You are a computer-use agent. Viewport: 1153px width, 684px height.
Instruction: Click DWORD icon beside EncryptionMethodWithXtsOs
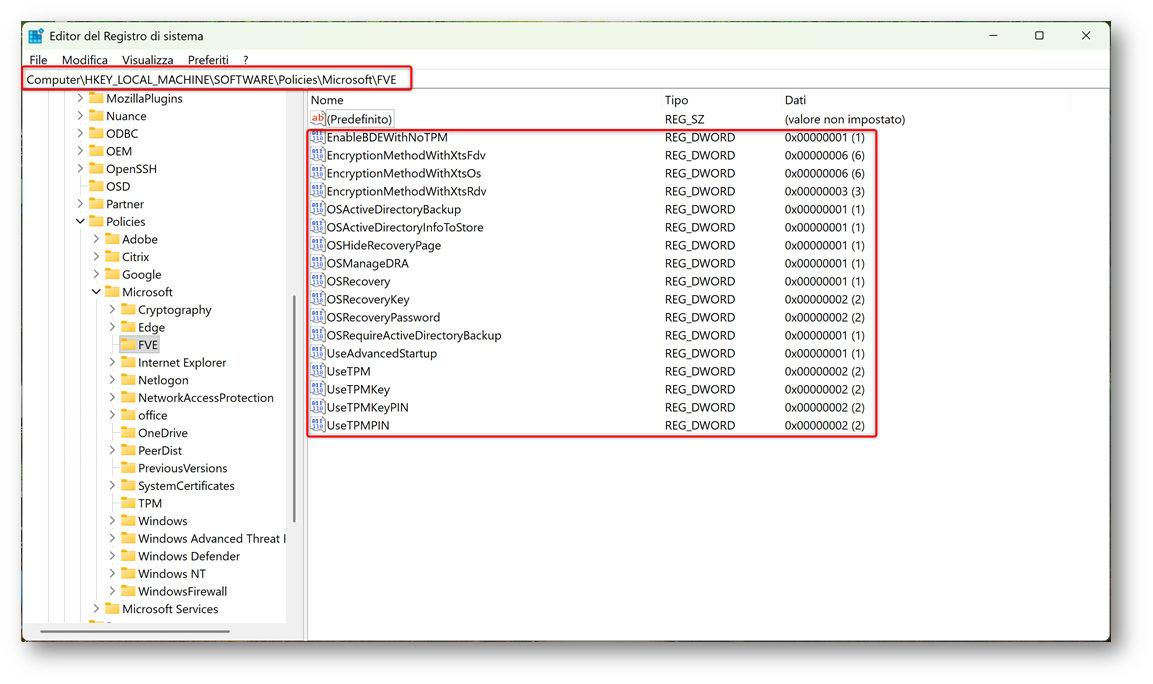[x=317, y=174]
